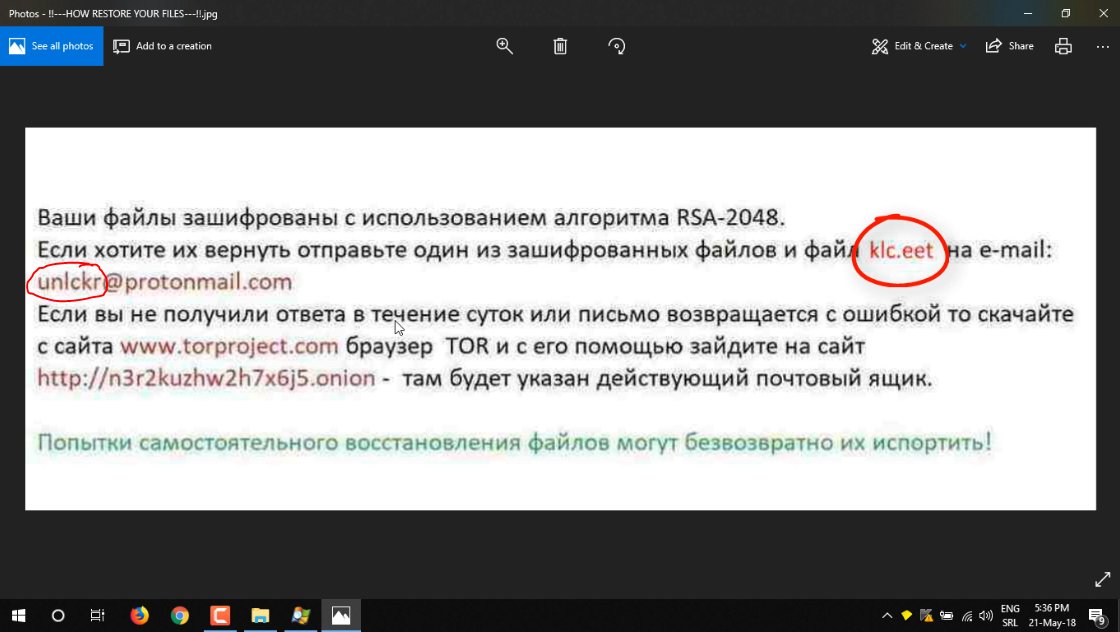Share this photo

coord(1009,46)
